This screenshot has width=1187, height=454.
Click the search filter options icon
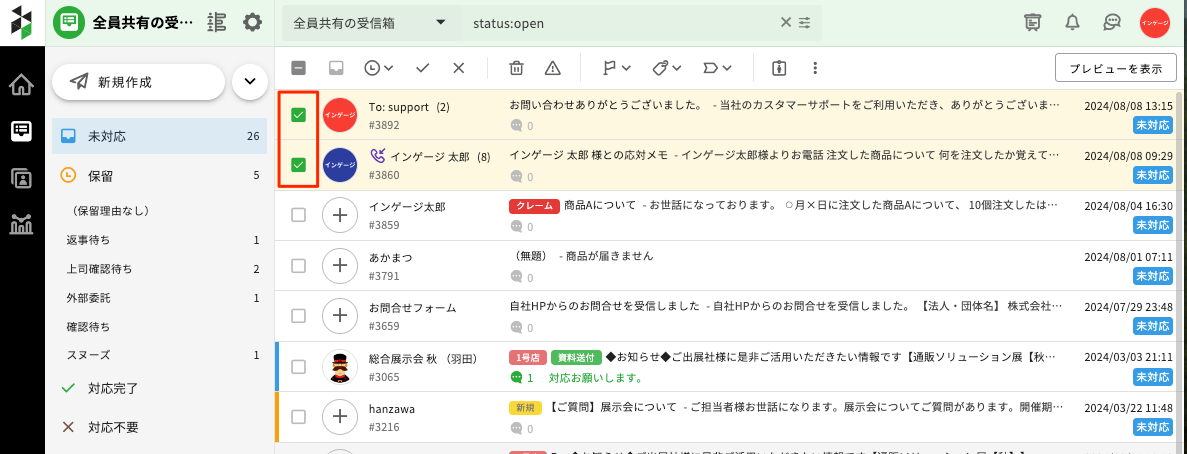804,23
